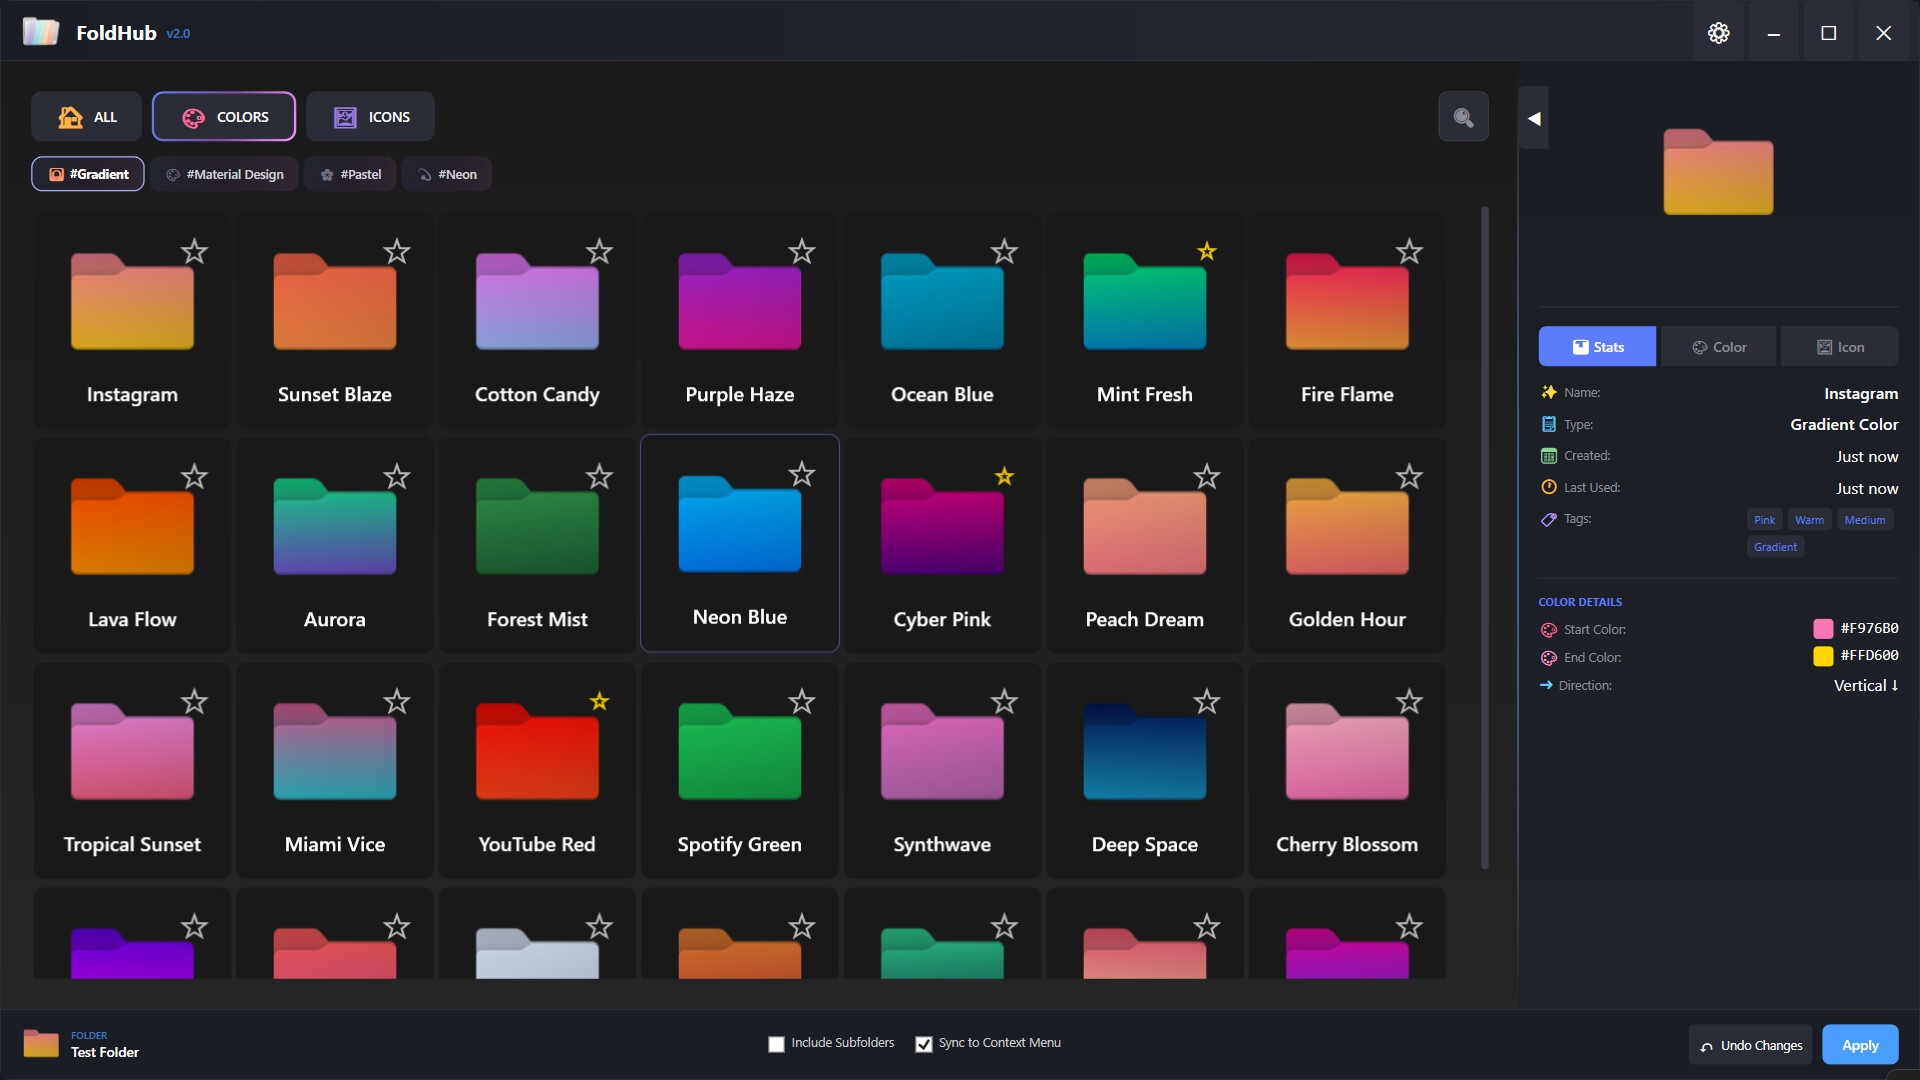Open FoldHub settings via the gear icon
The height and width of the screenshot is (1080, 1920).
click(x=1718, y=32)
